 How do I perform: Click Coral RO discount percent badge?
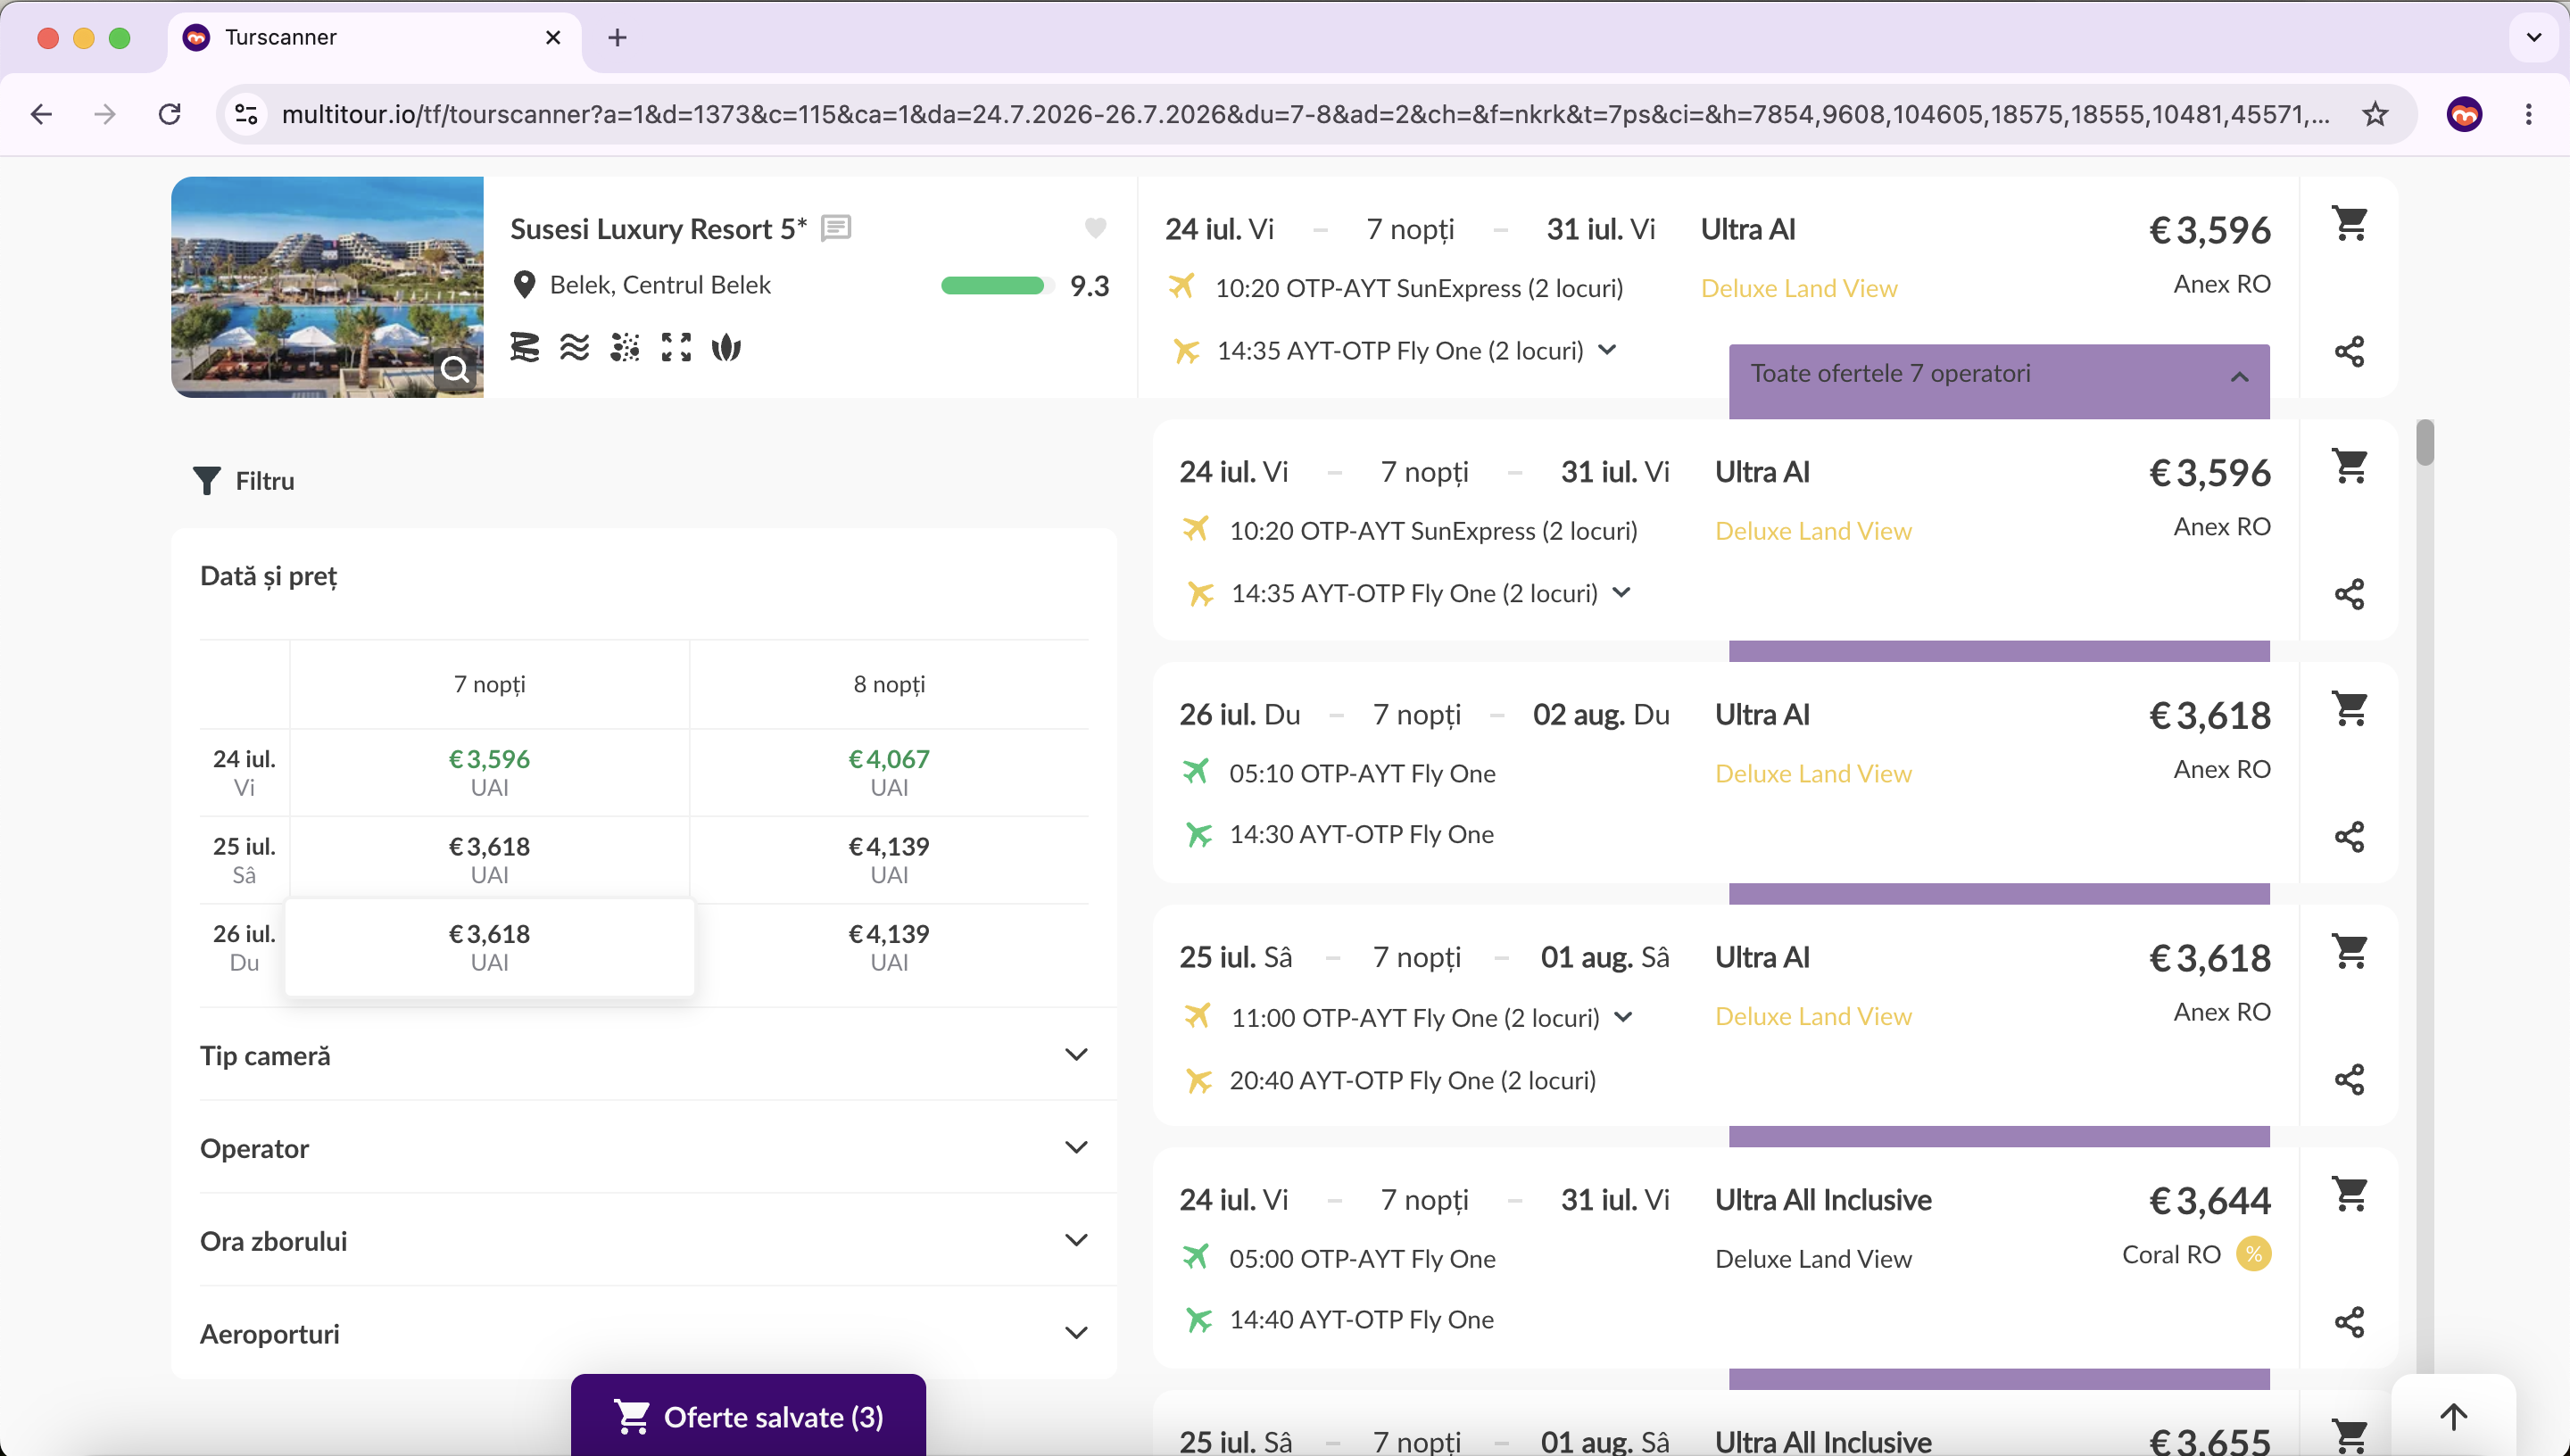point(2253,1254)
